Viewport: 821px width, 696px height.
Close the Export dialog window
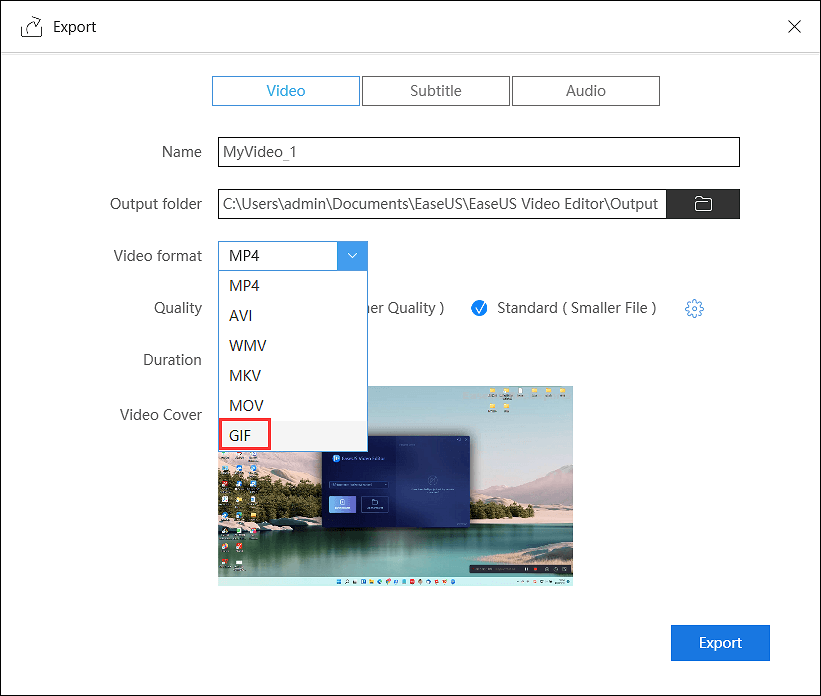[x=794, y=27]
